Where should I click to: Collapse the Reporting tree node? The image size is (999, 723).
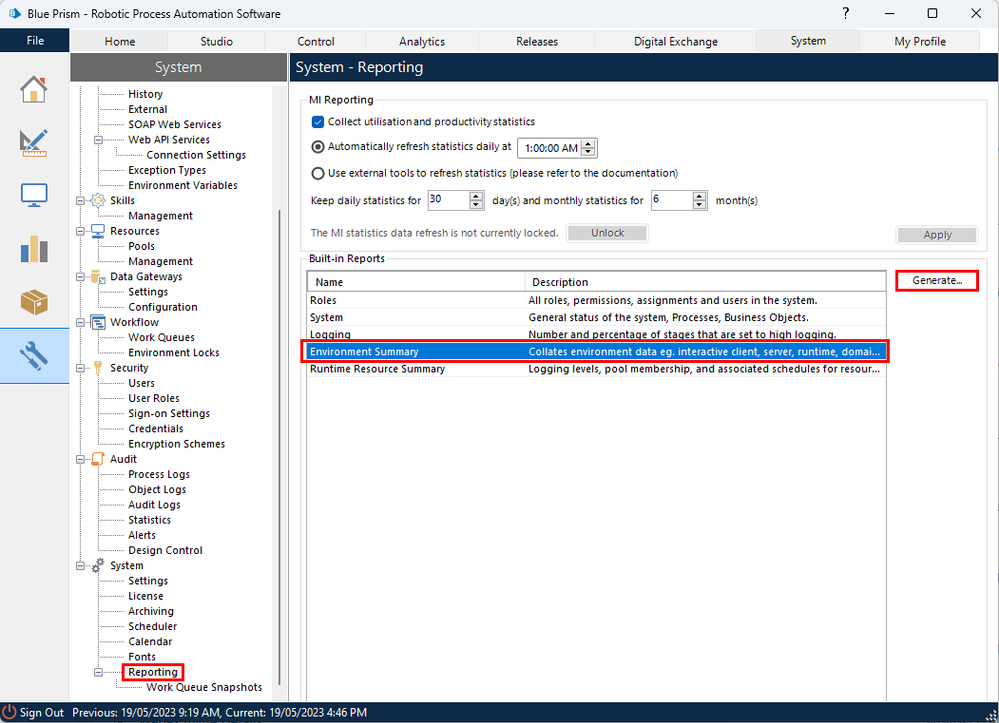click(98, 672)
